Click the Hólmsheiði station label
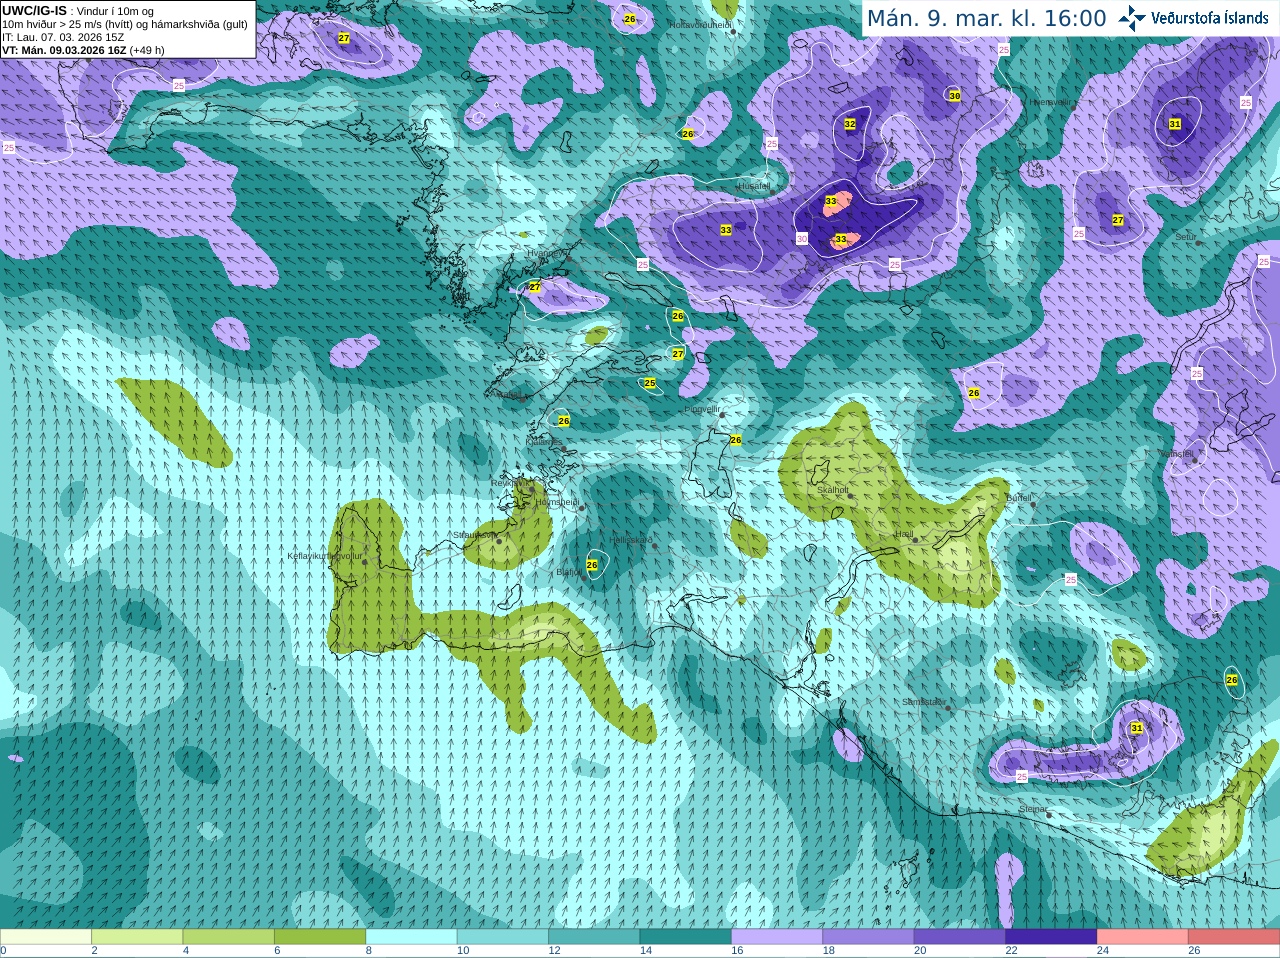This screenshot has height=958, width=1280. coord(557,502)
